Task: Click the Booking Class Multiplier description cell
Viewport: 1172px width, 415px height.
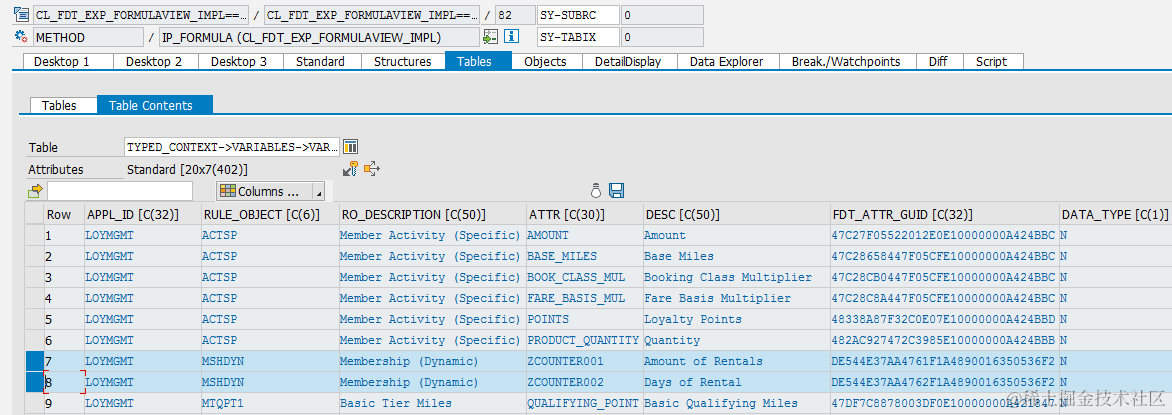Action: coord(737,277)
